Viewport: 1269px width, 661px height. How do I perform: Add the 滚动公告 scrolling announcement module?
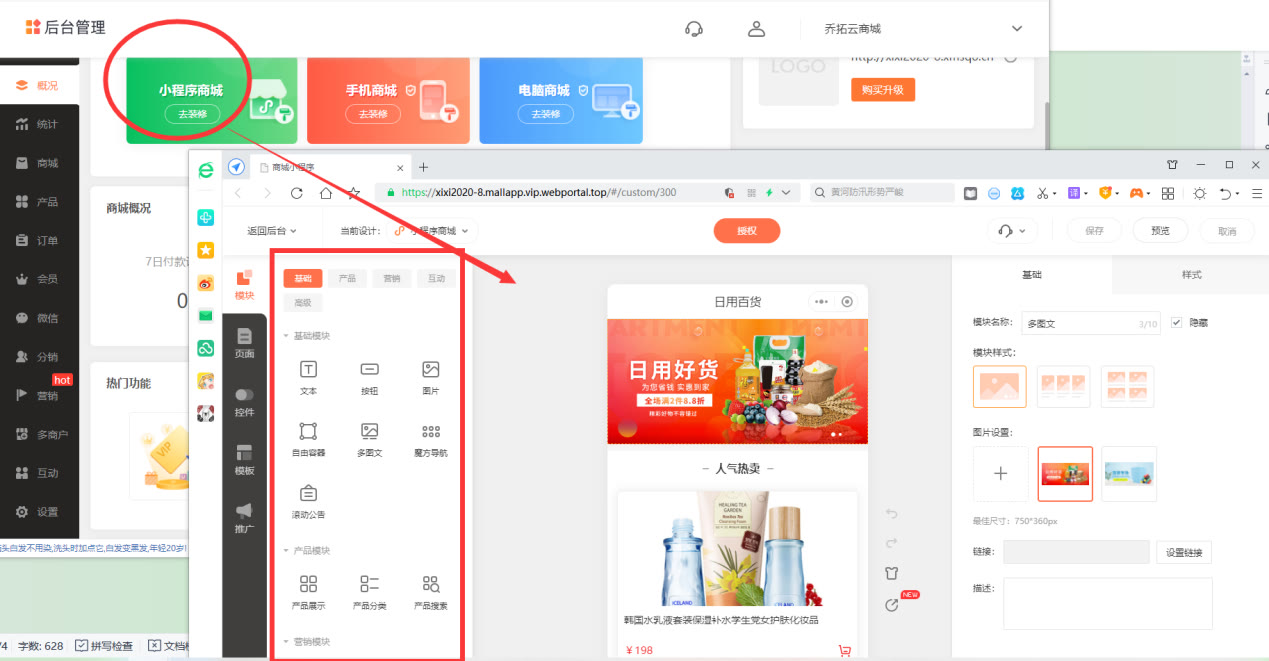(x=308, y=500)
